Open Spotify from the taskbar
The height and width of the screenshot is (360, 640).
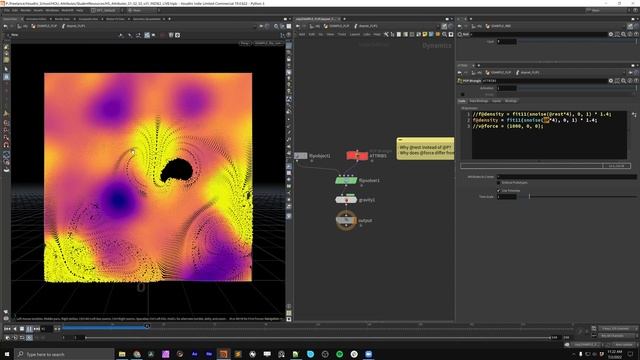[x=340, y=354]
